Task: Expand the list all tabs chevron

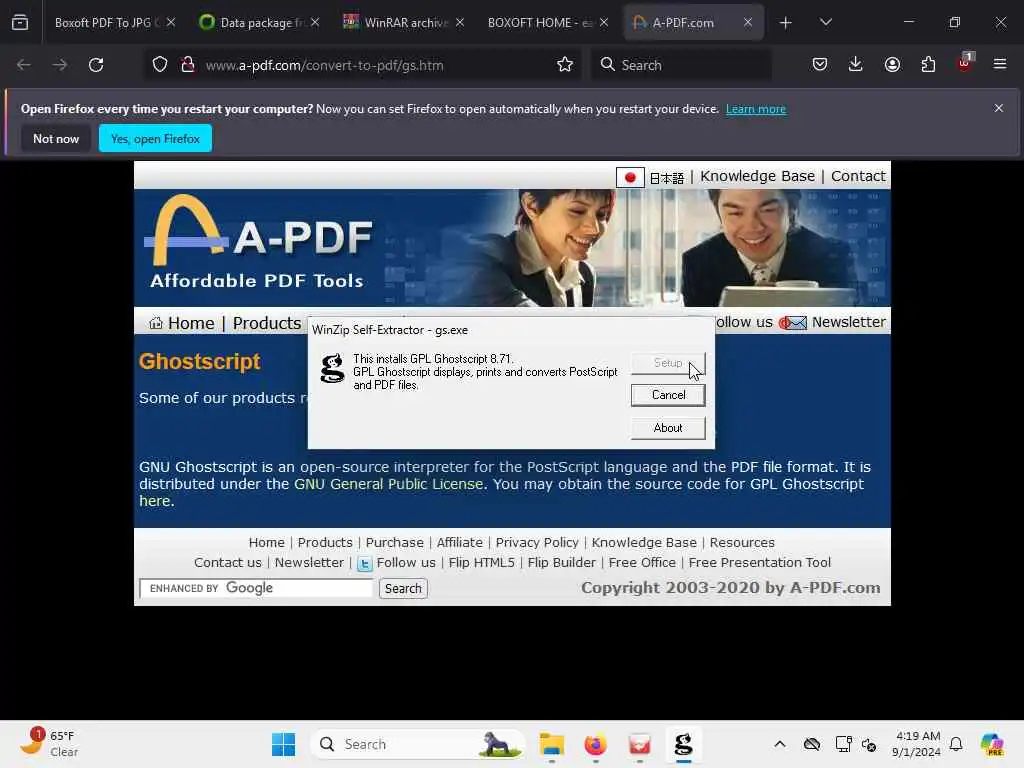Action: (x=825, y=22)
